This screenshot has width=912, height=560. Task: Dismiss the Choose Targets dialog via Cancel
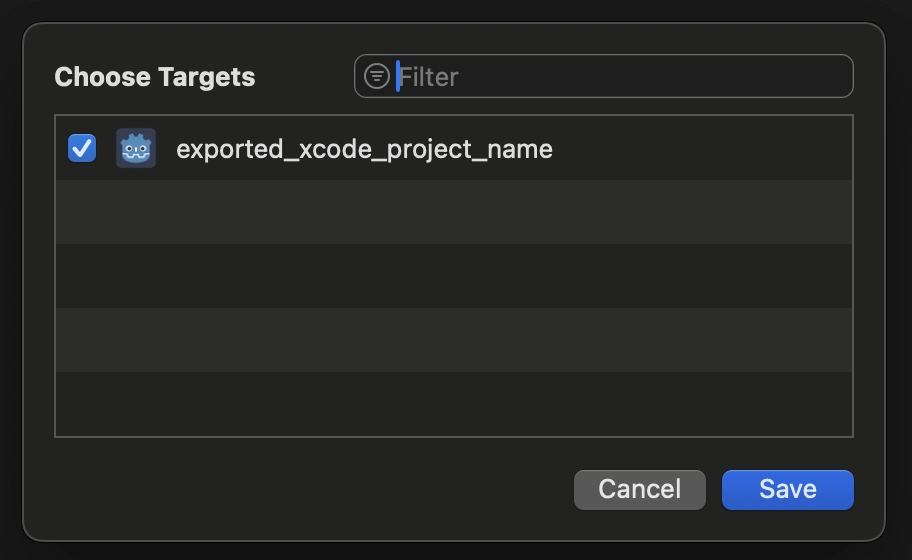[x=639, y=489]
